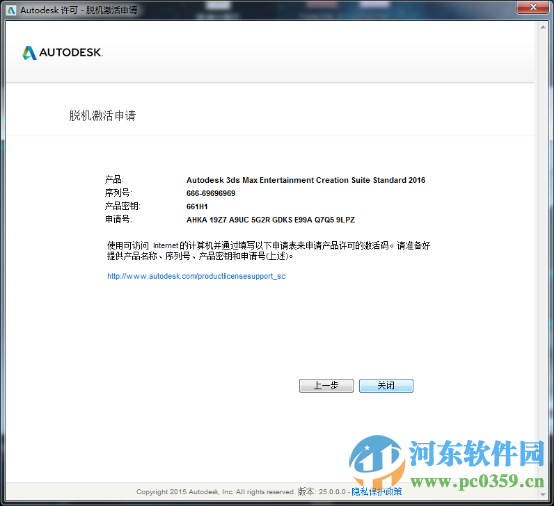Select the serial number 666-69696969

tap(211, 193)
